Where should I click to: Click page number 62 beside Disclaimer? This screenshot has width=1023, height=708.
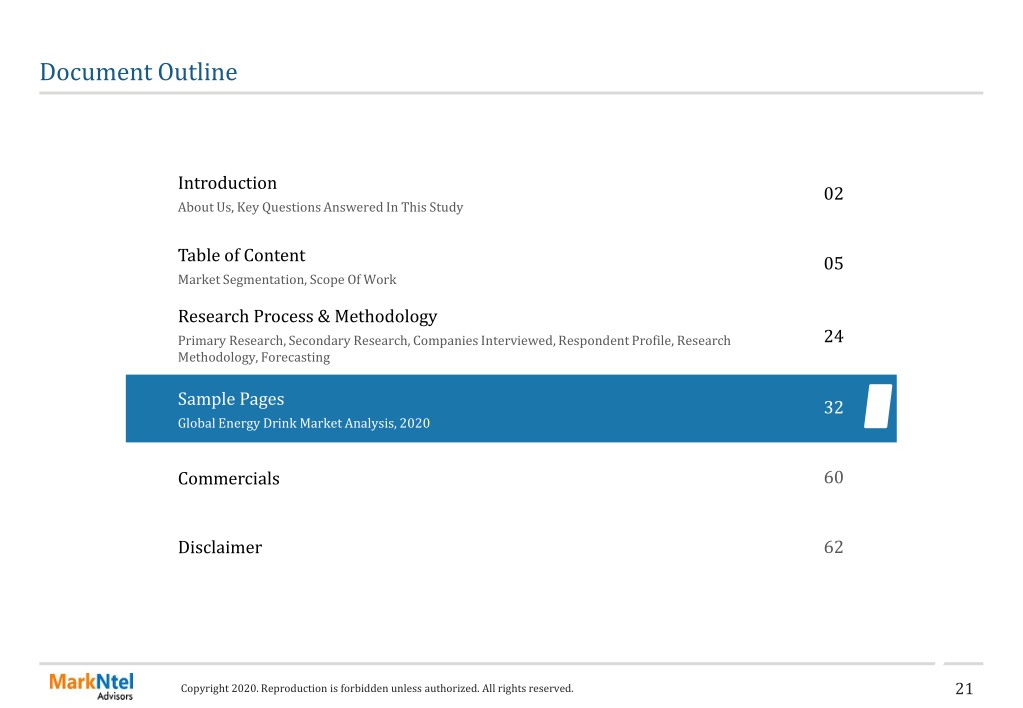[x=833, y=547]
